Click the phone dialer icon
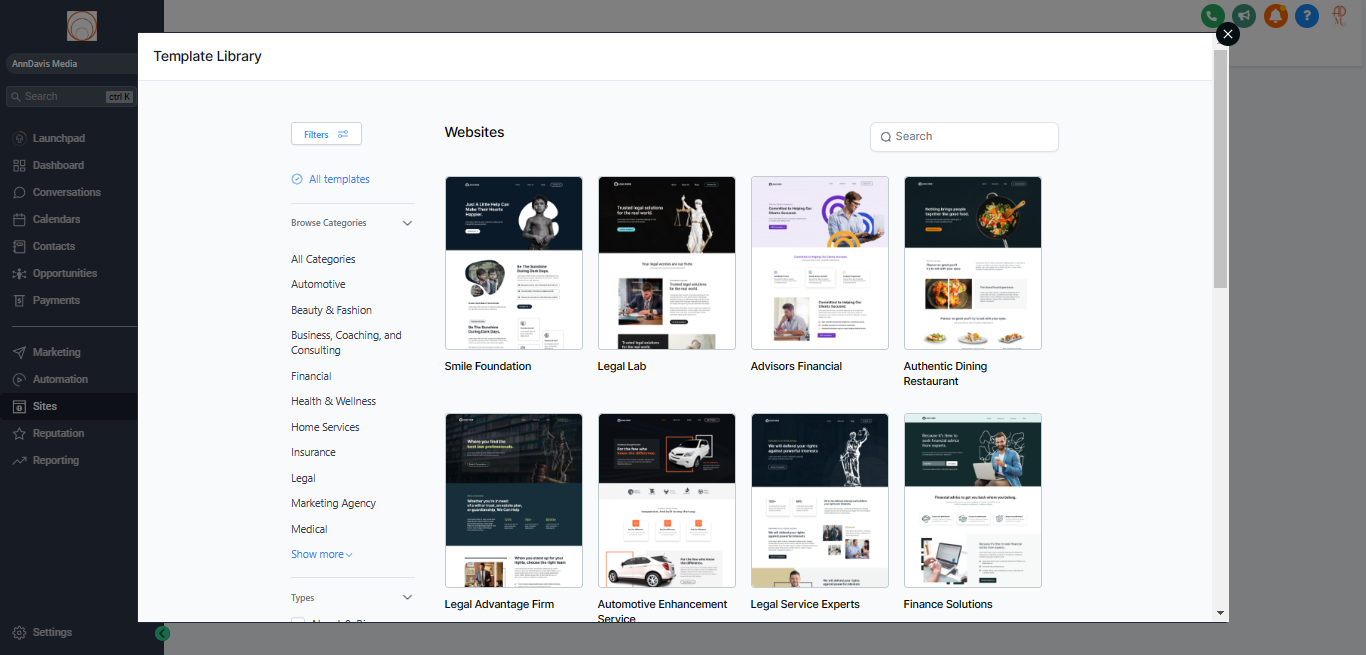The height and width of the screenshot is (655, 1366). [1212, 16]
